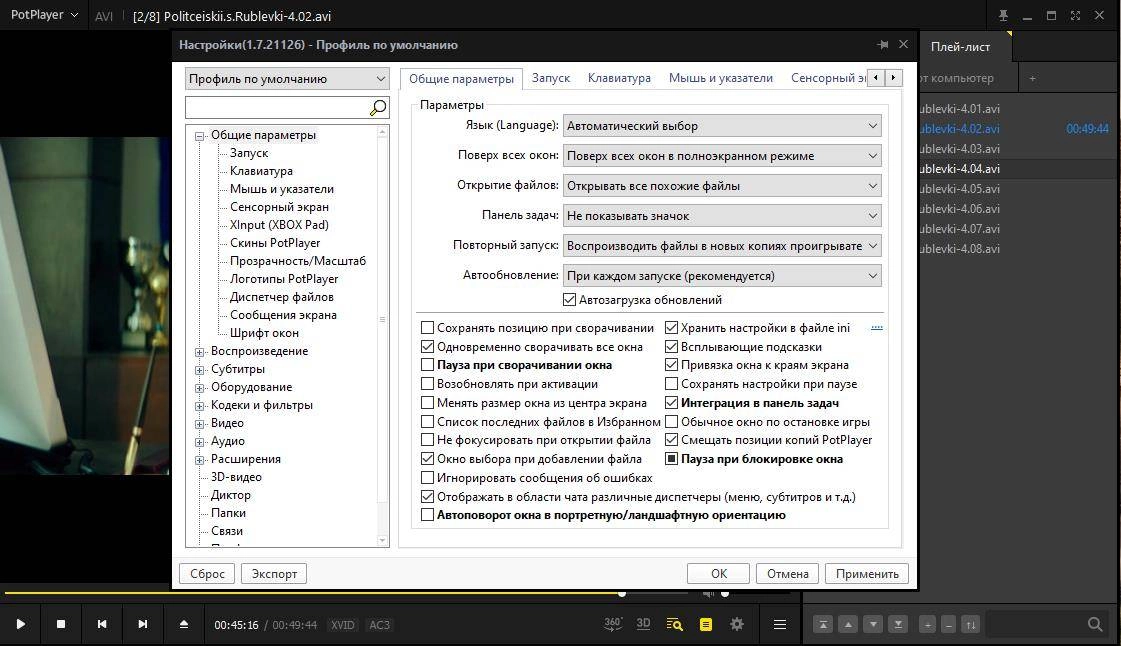
Task: Click the Сброс button
Action: pos(207,573)
